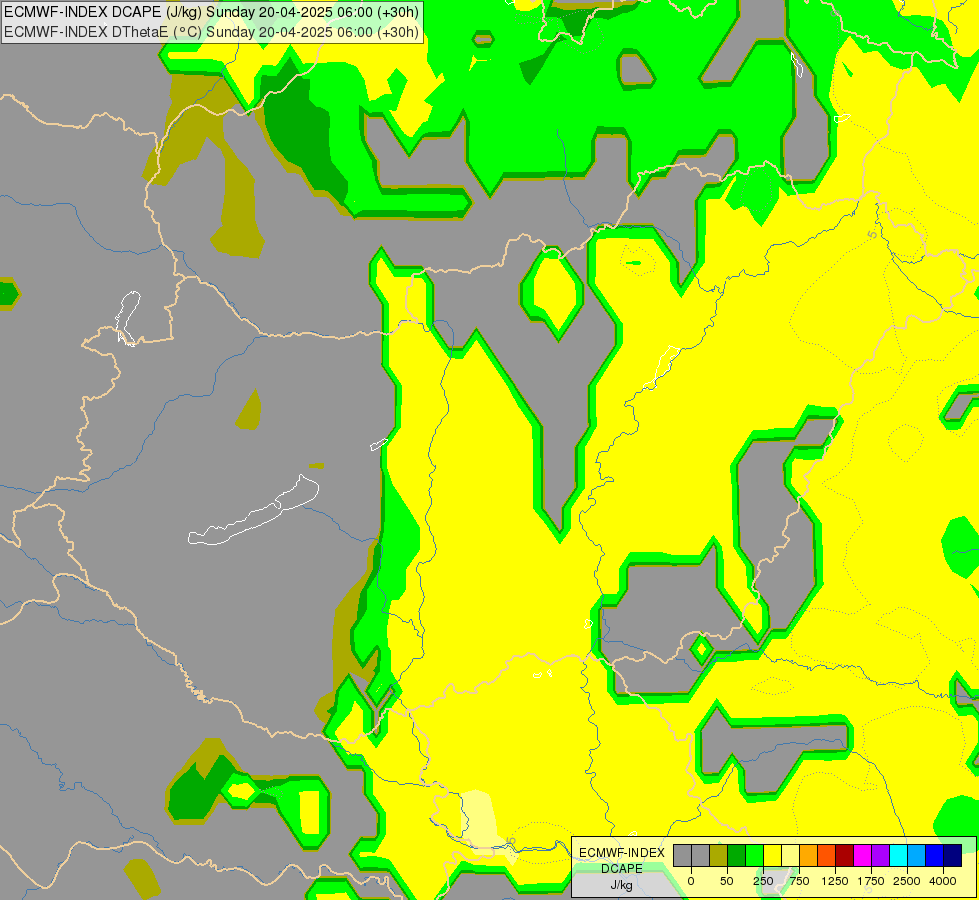This screenshot has width=979, height=900.
Task: Click the dark green legend swatch
Action: [x=737, y=855]
